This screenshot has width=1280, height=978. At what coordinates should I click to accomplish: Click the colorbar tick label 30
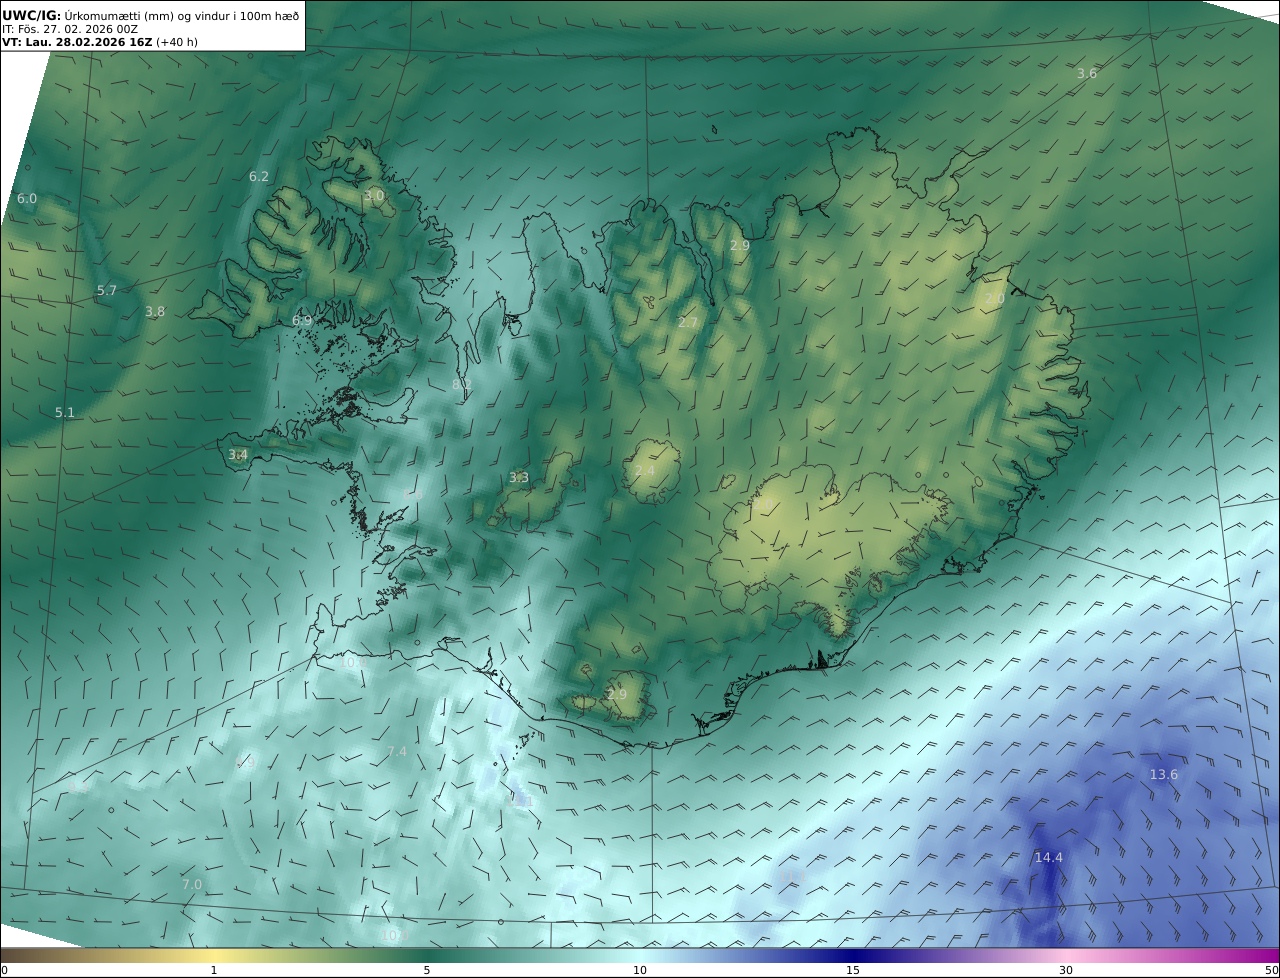click(1066, 970)
